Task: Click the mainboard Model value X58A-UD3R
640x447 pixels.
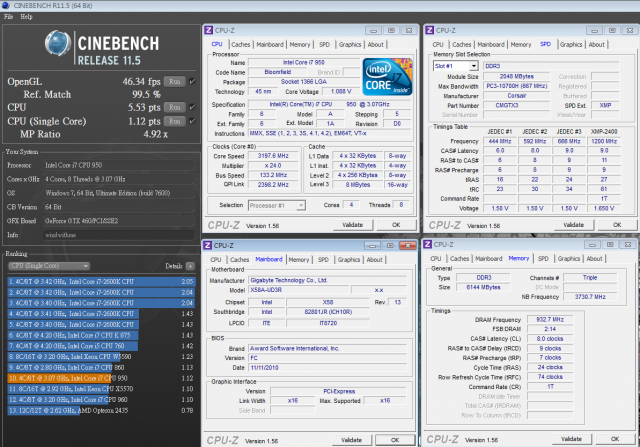Action: [299, 290]
